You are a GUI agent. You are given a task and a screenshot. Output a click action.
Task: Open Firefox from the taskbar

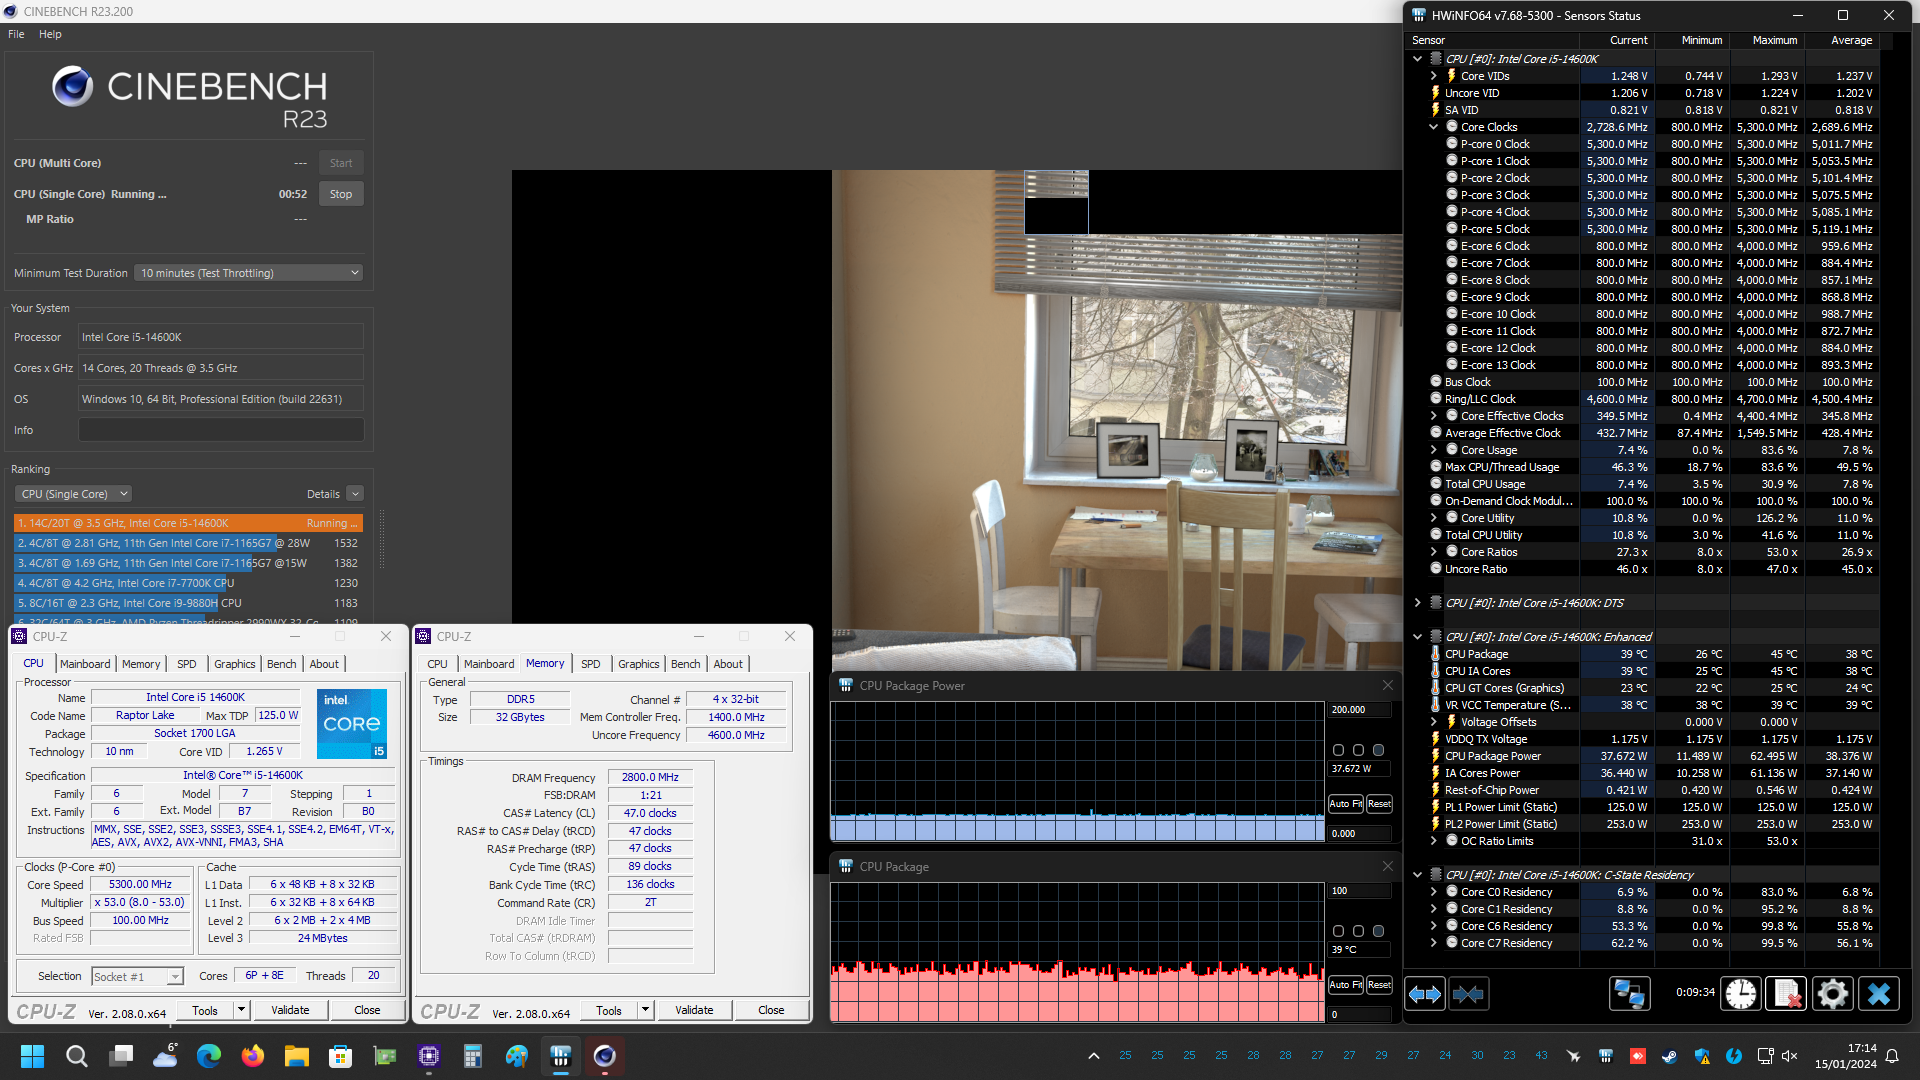pyautogui.click(x=253, y=1056)
